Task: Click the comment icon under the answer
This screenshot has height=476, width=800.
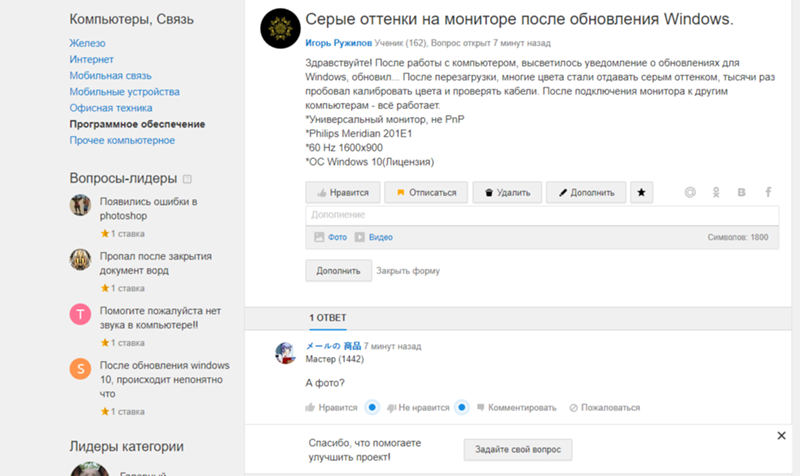Action: point(480,407)
